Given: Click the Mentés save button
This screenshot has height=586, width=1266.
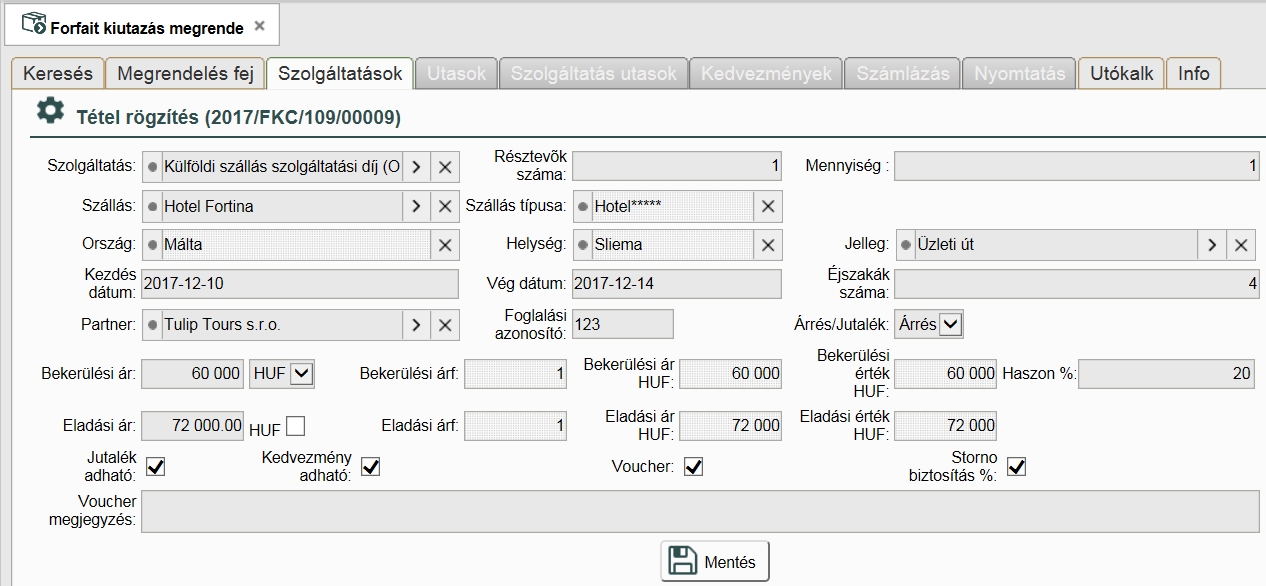Looking at the screenshot, I should click(x=715, y=561).
